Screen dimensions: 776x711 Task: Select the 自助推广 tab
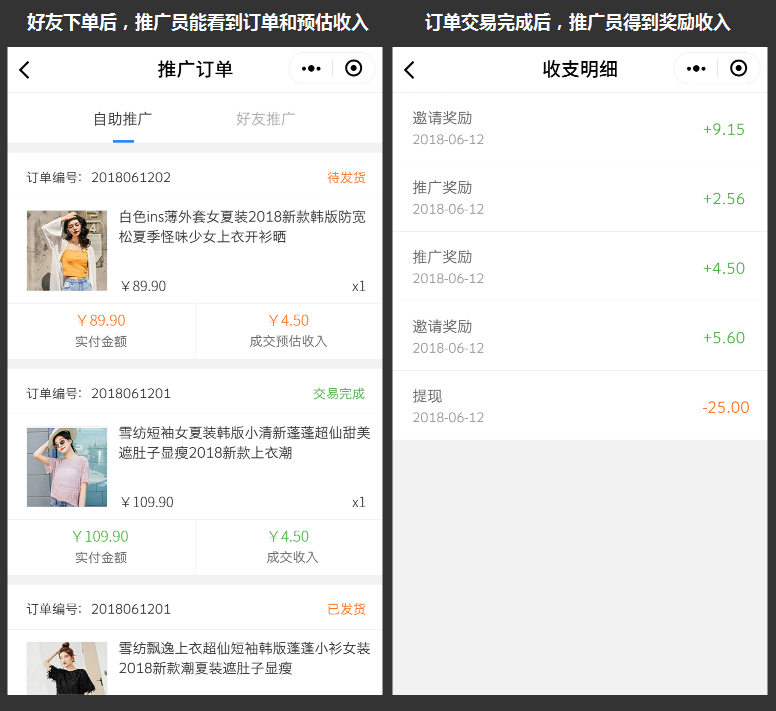click(x=123, y=119)
